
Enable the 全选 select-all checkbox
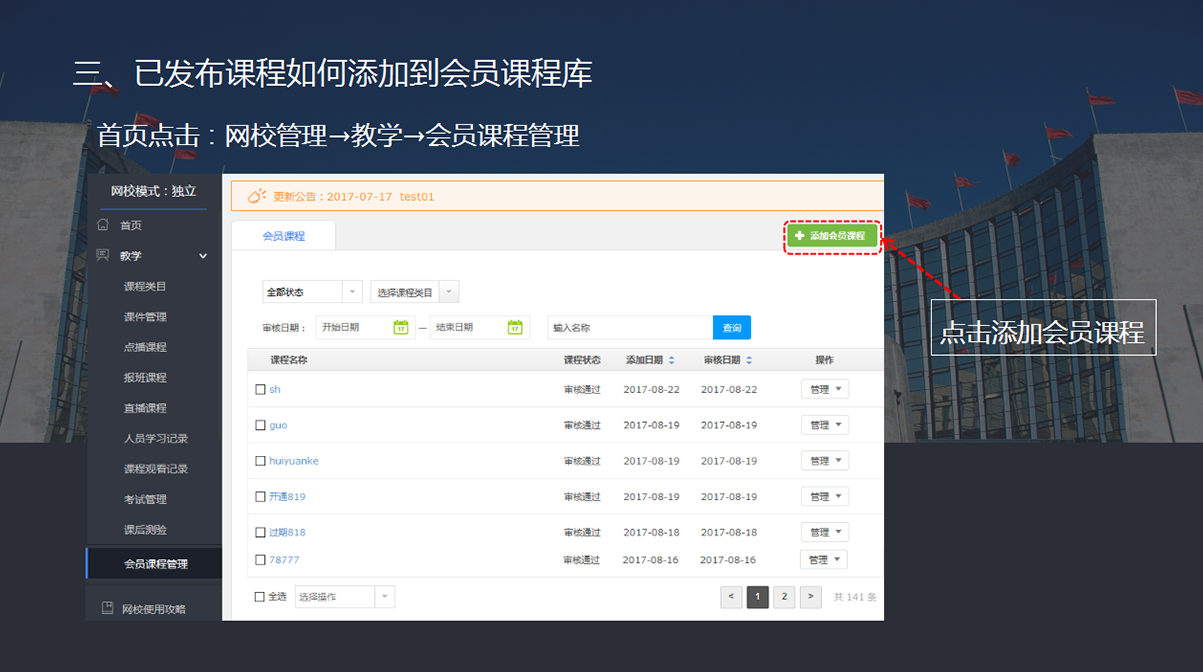point(260,597)
